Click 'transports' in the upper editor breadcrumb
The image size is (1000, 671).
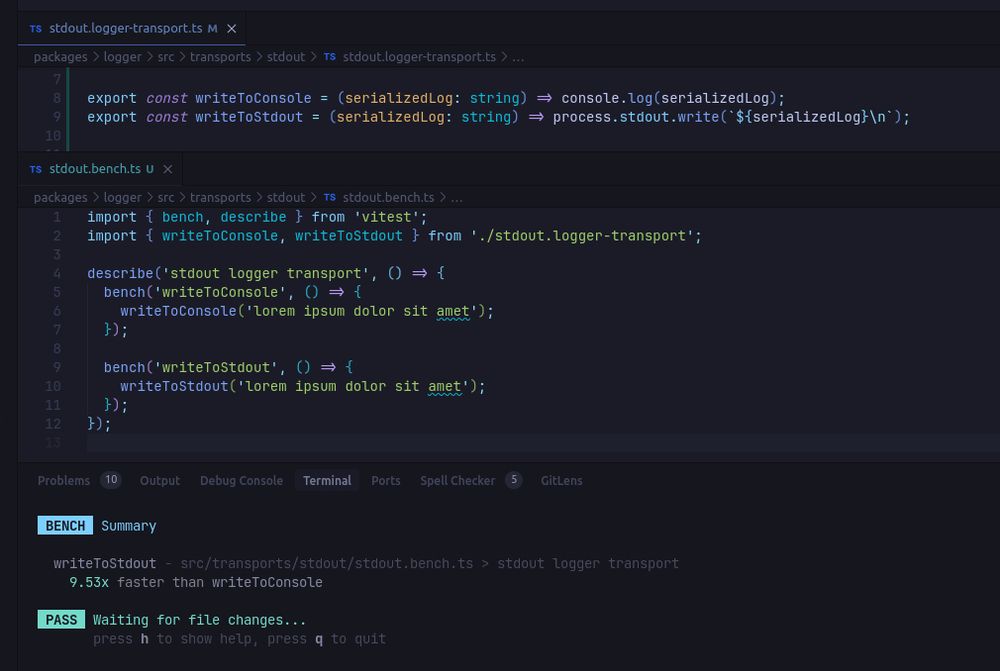220,57
